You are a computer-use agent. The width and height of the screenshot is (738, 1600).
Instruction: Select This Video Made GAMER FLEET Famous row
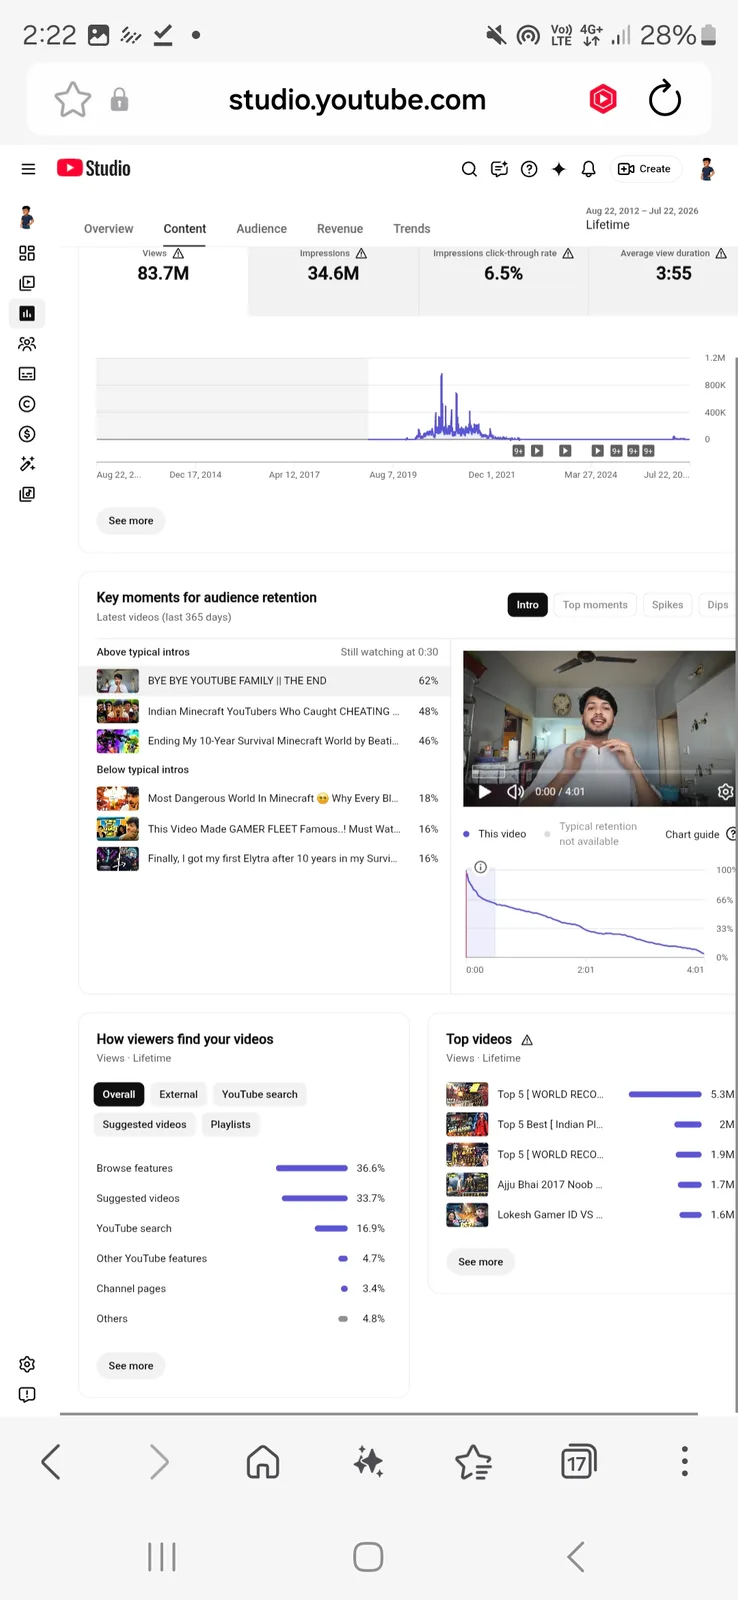(267, 829)
